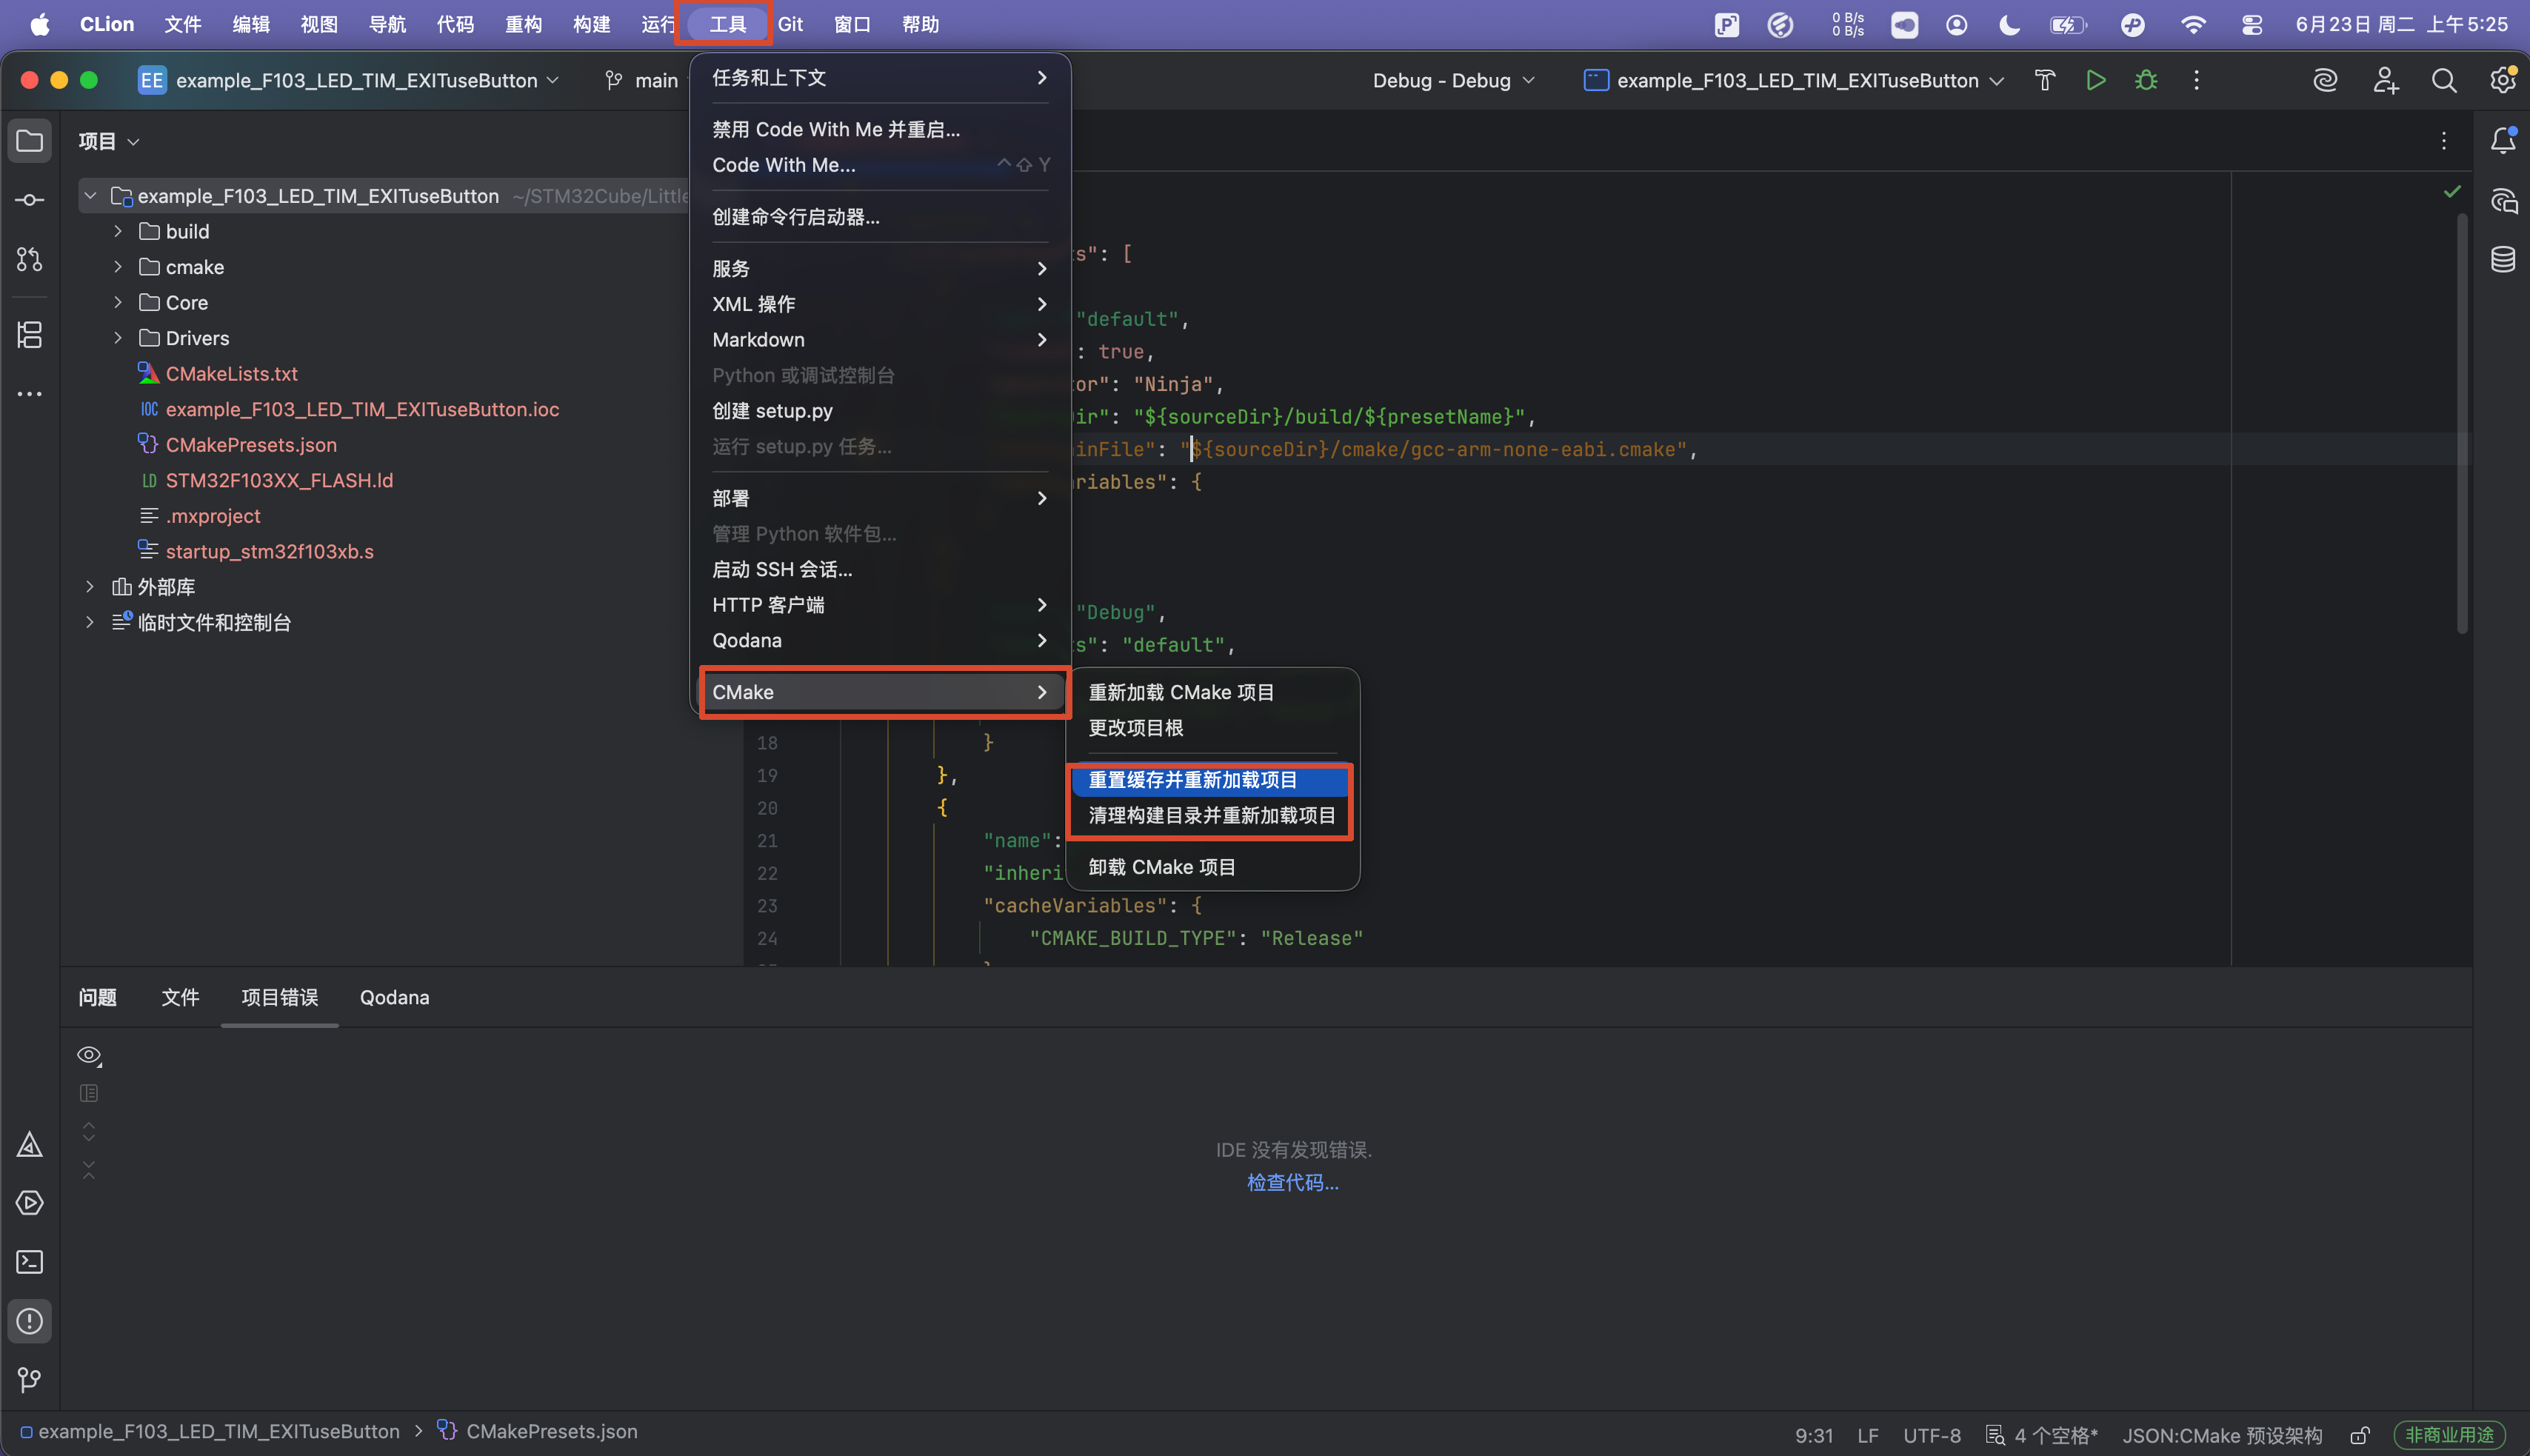Viewport: 2530px width, 1456px height.
Task: Open the Notifications bell icon
Action: coord(2503,141)
